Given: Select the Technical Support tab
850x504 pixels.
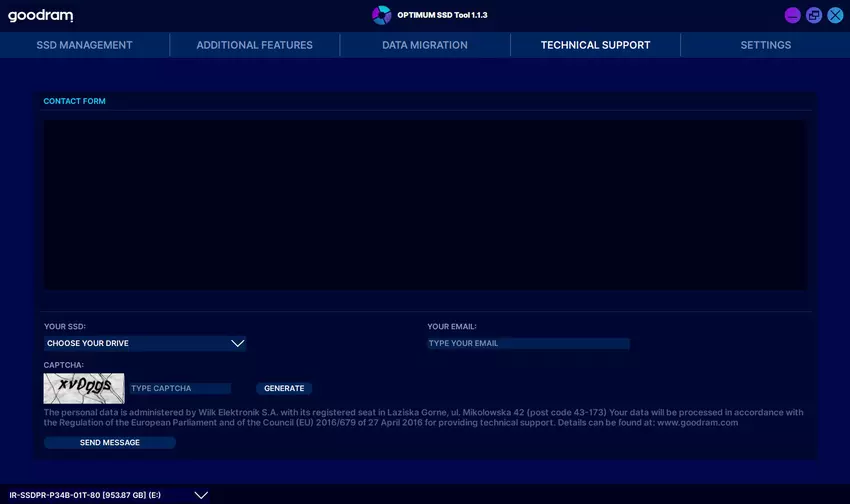Looking at the screenshot, I should click(595, 45).
